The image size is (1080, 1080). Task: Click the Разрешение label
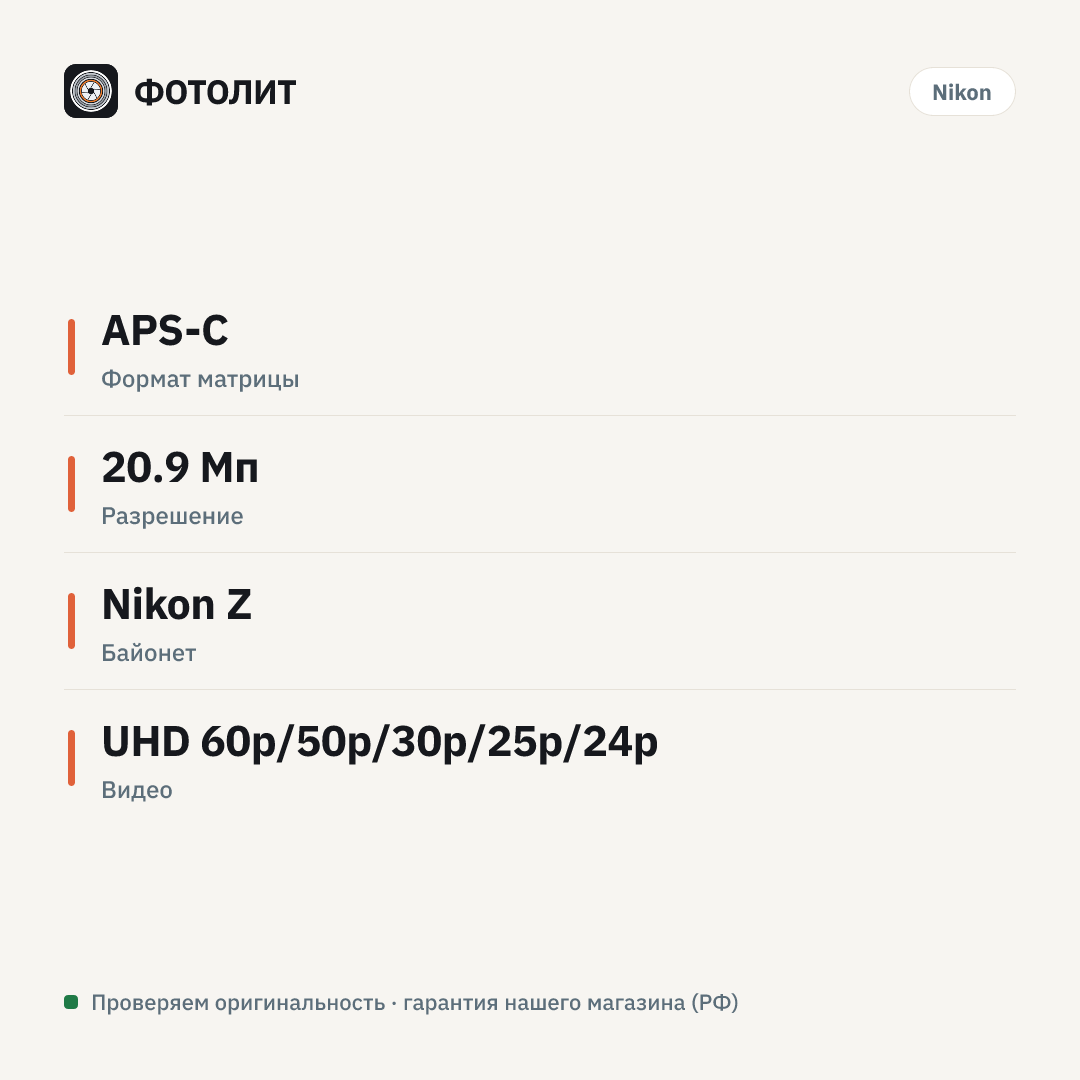(x=172, y=516)
